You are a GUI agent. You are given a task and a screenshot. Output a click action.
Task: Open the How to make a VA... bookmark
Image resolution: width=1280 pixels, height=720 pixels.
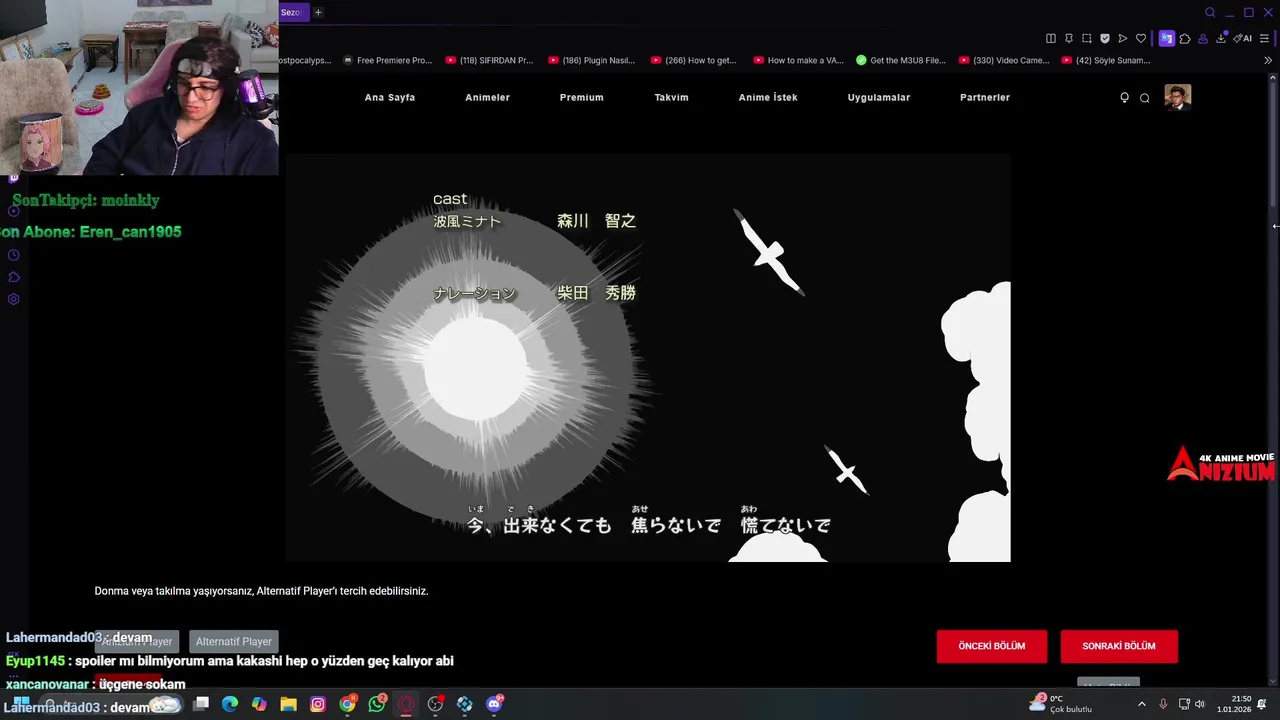[798, 60]
